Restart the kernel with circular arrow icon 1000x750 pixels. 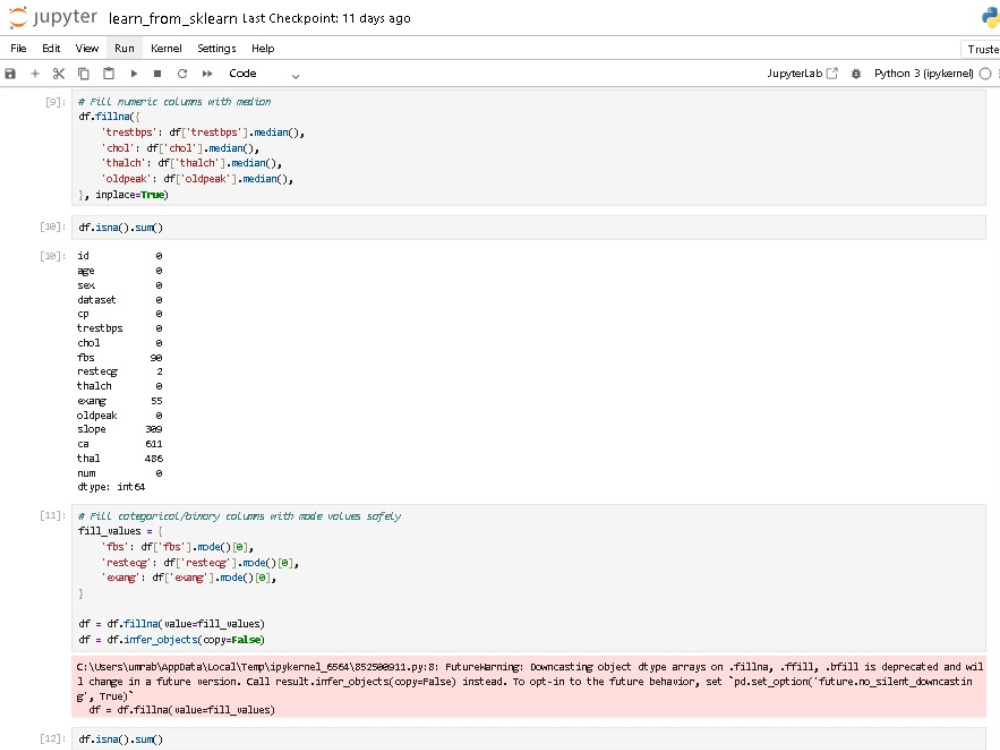click(x=182, y=74)
